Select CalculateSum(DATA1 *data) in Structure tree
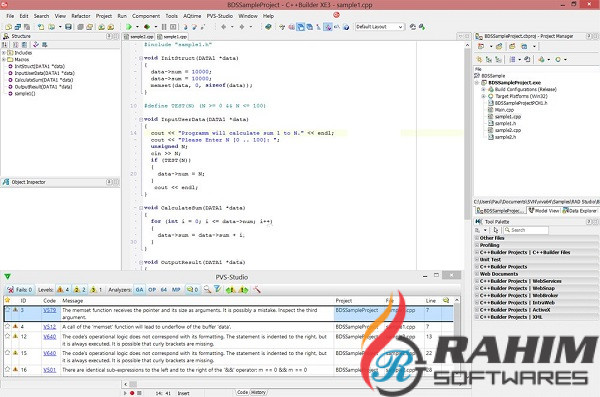600x397 pixels. point(44,80)
